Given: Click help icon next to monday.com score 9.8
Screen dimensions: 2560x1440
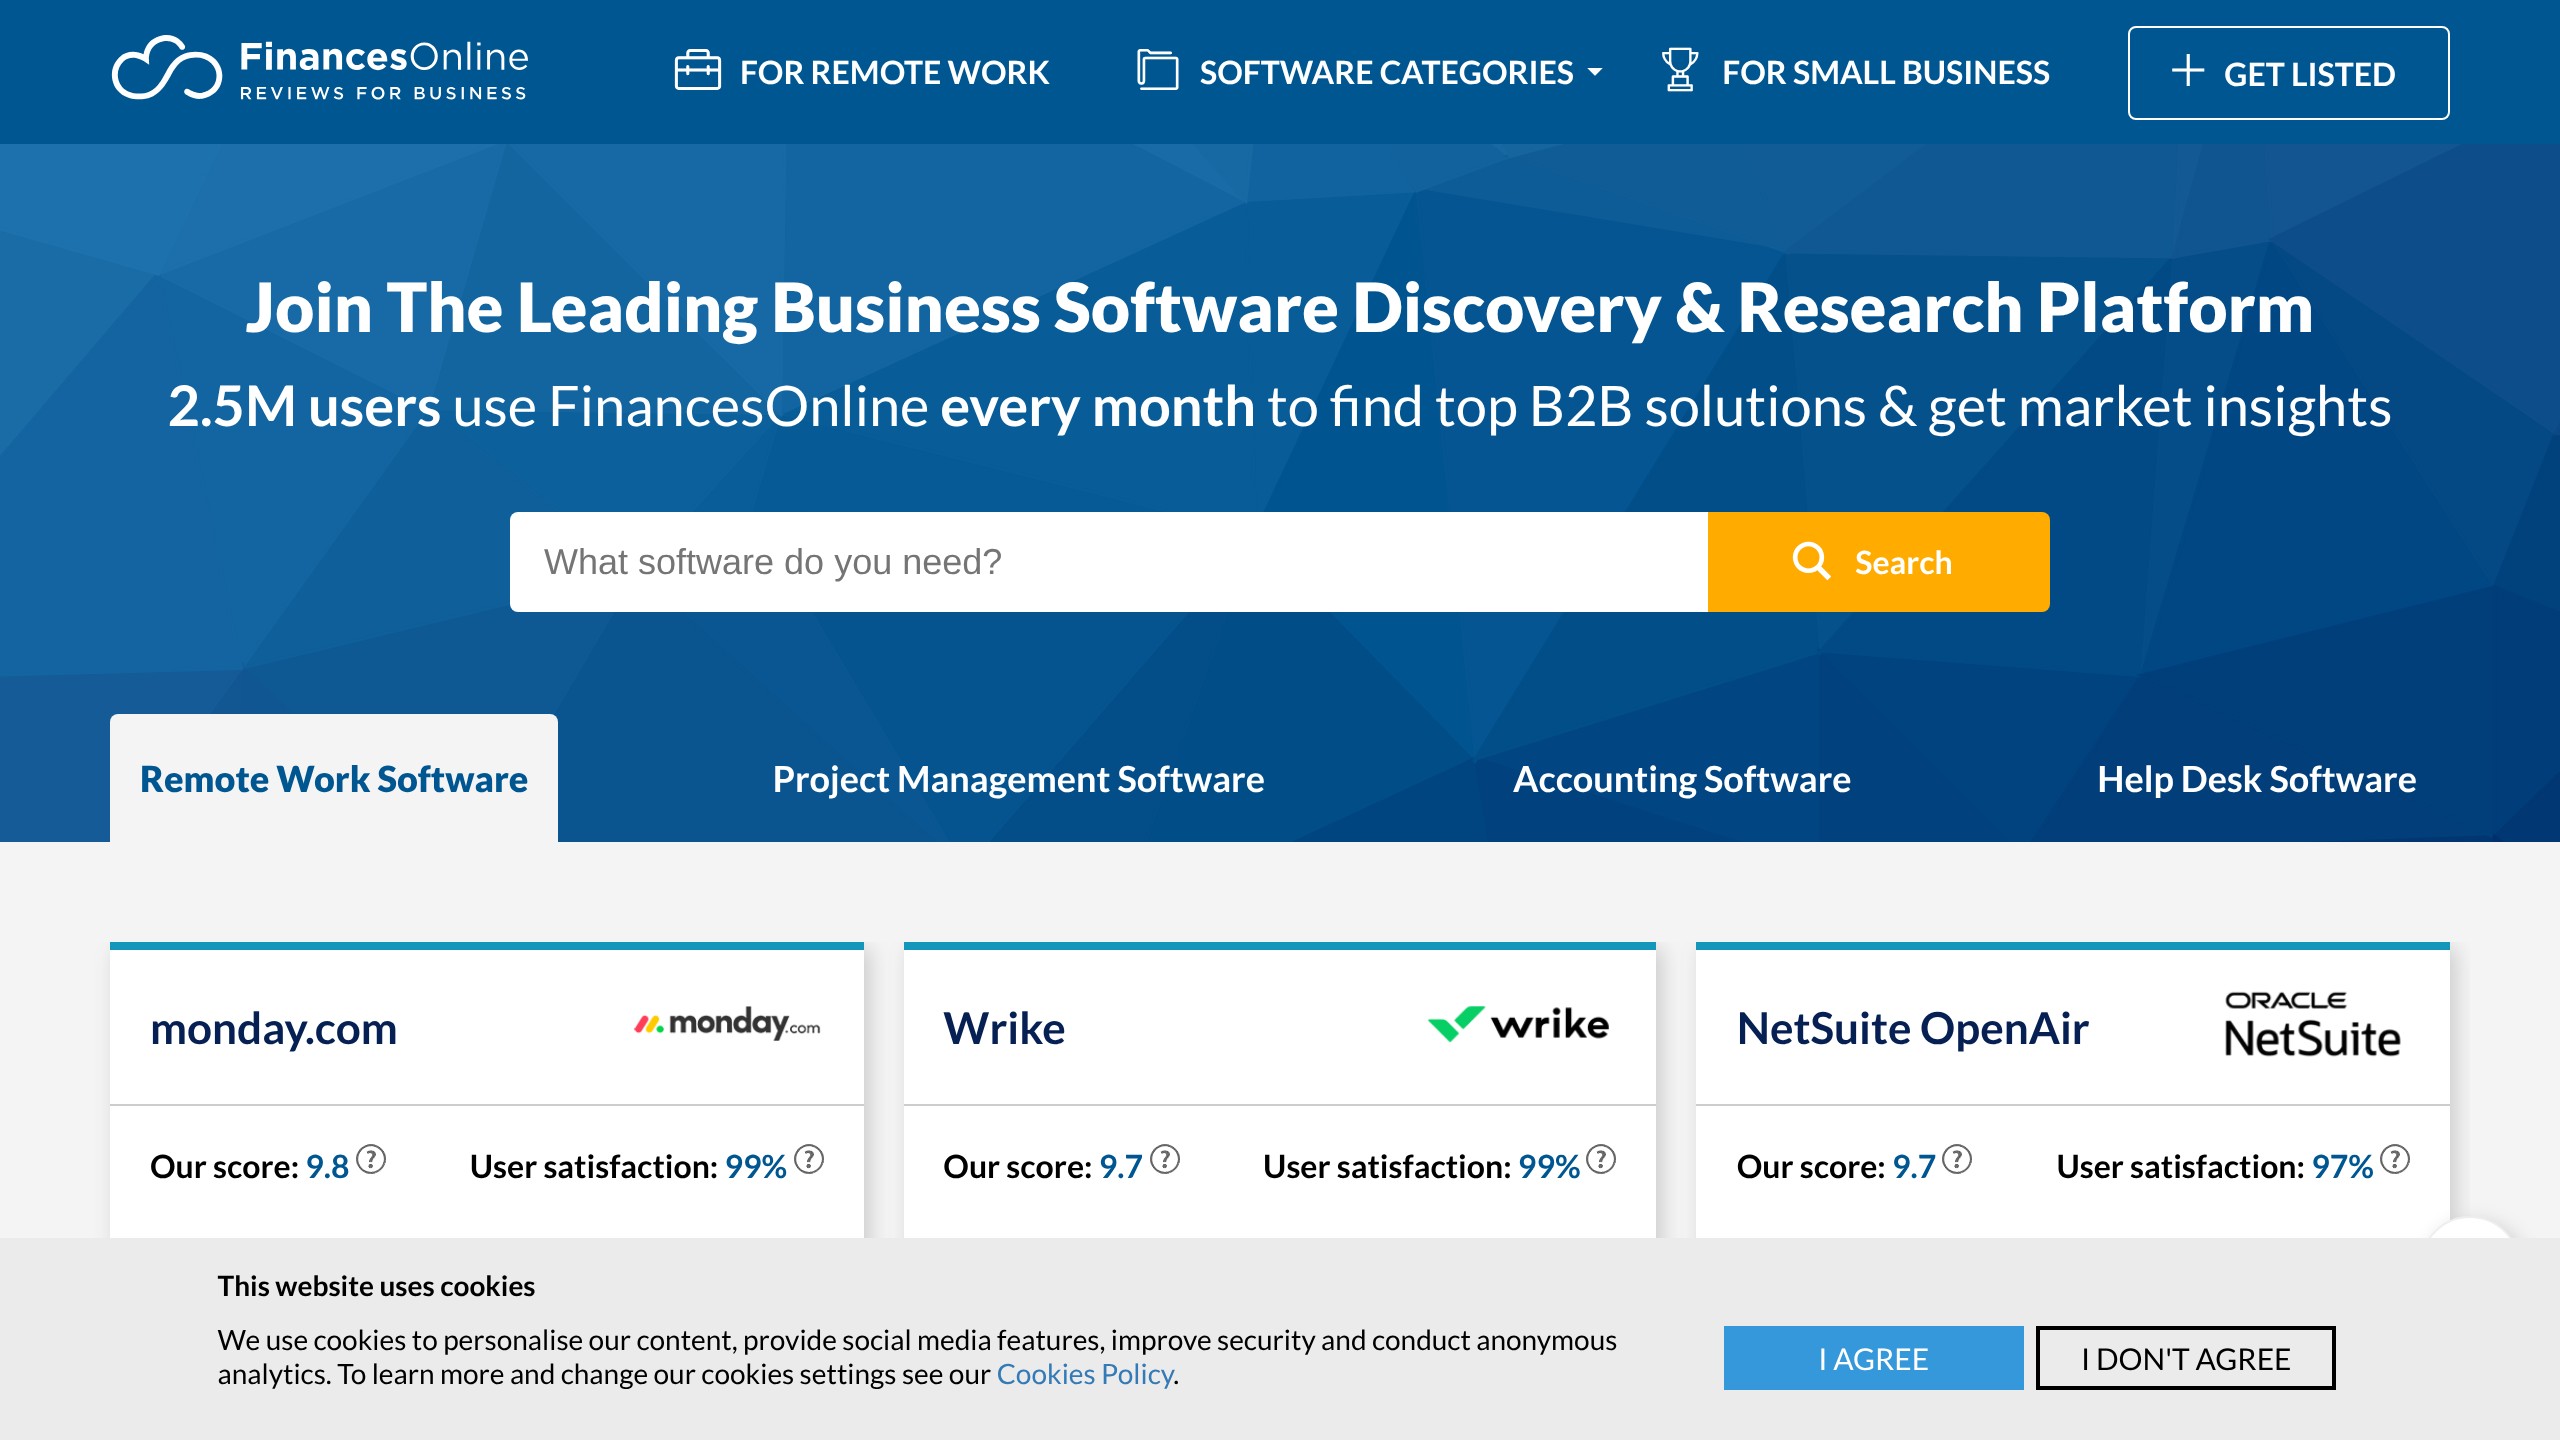Looking at the screenshot, I should click(x=371, y=1159).
